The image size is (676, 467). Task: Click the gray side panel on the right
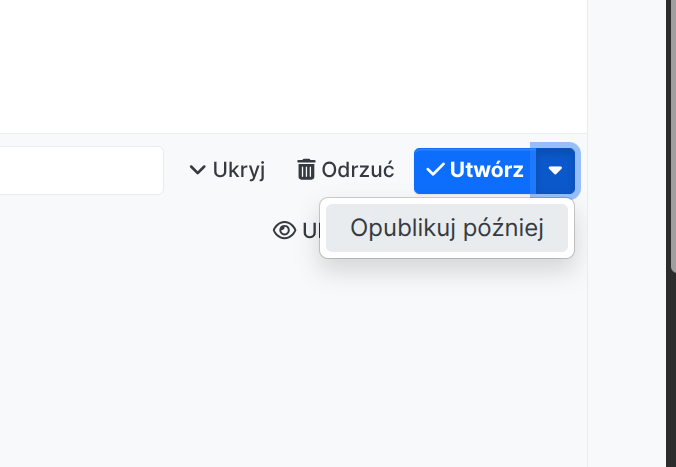(627, 233)
